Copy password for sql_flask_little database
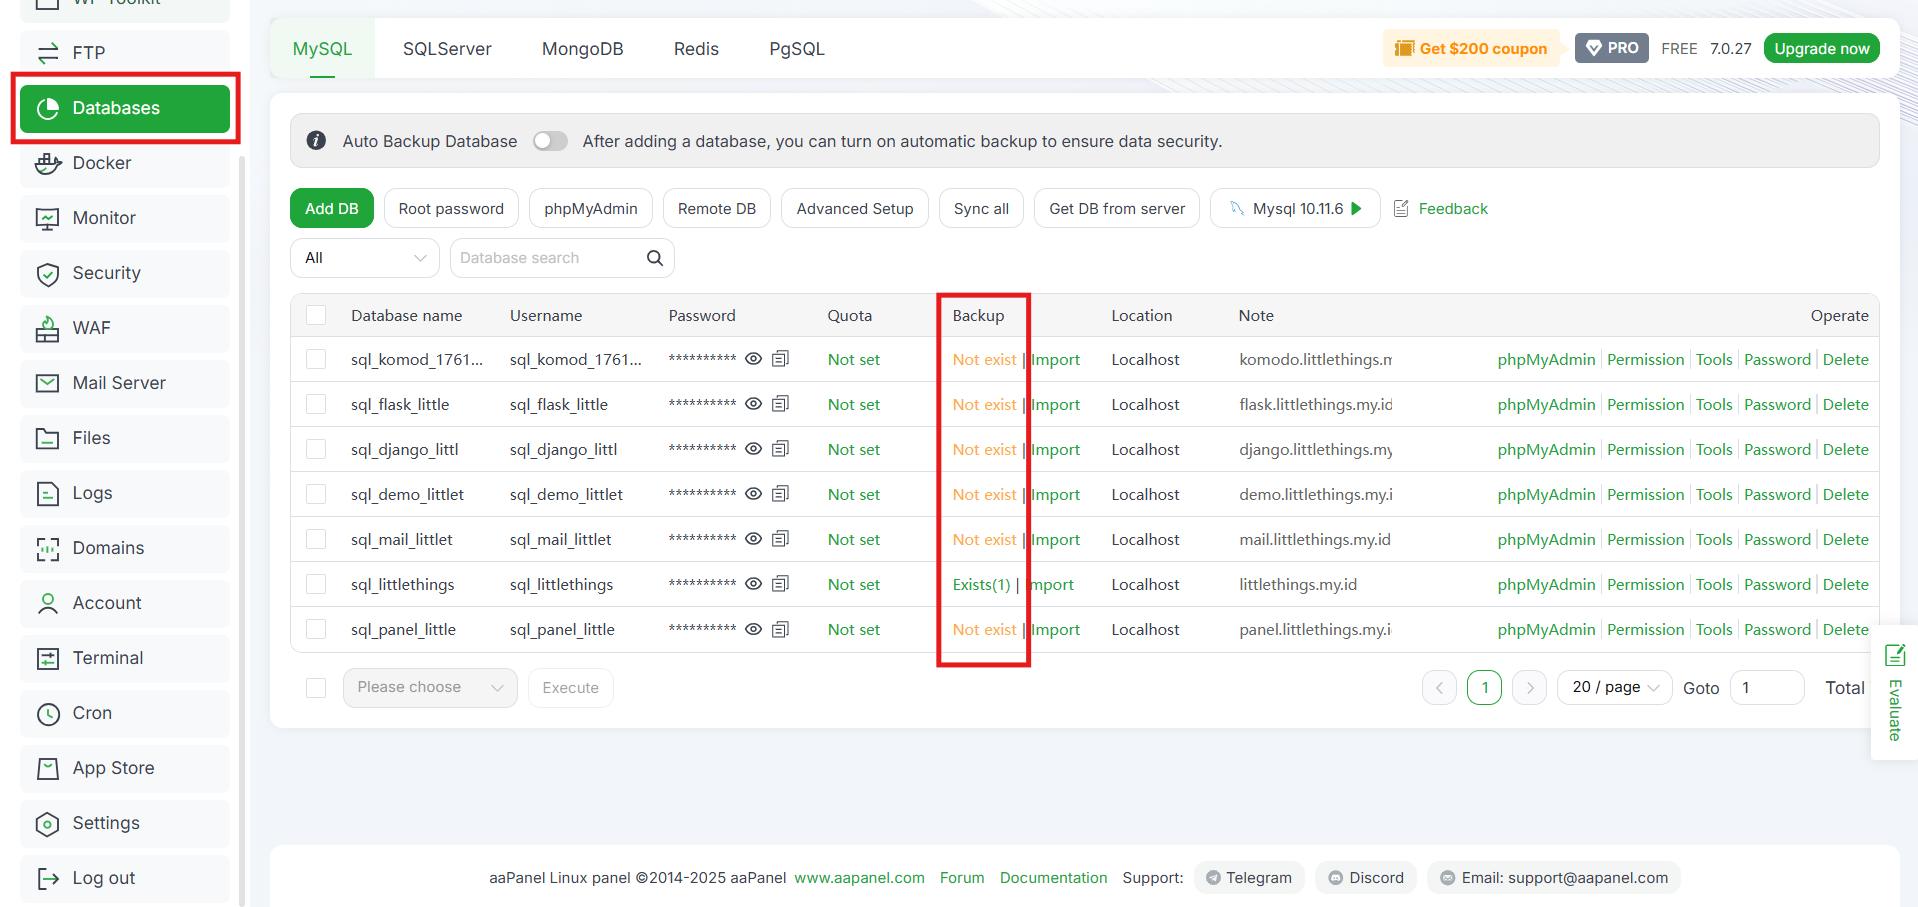 pyautogui.click(x=781, y=404)
